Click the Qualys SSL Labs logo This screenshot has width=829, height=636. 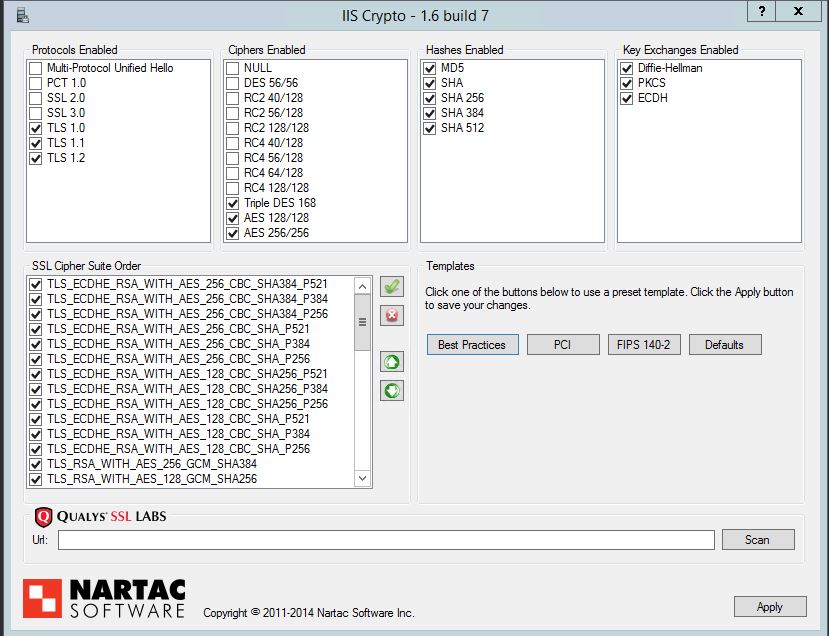(x=100, y=517)
